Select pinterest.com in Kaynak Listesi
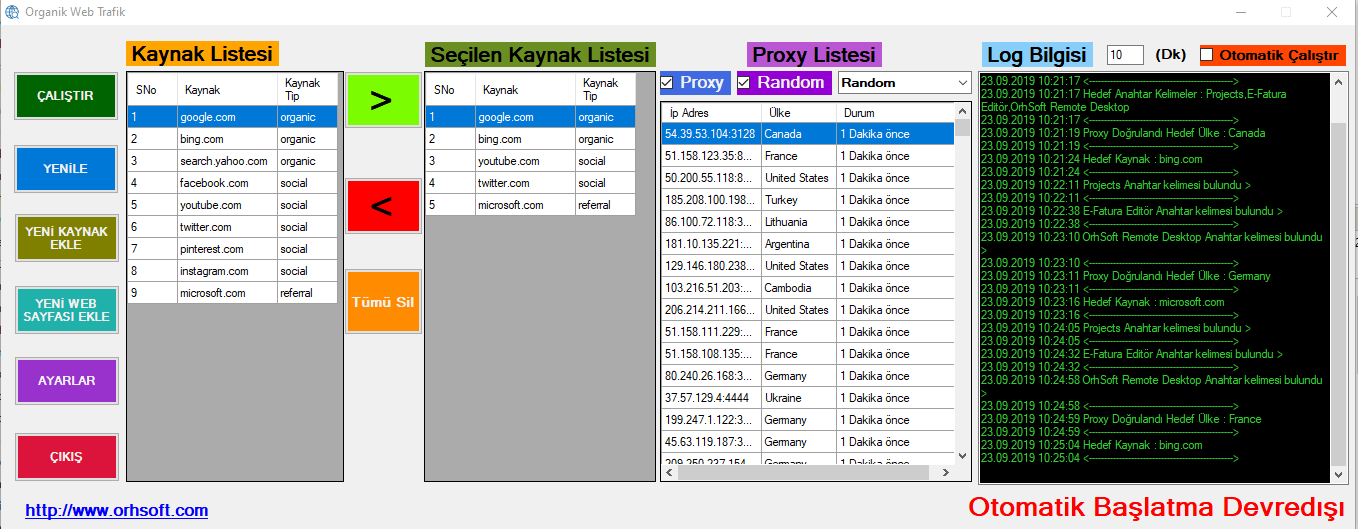The width and height of the screenshot is (1358, 529). (x=232, y=249)
